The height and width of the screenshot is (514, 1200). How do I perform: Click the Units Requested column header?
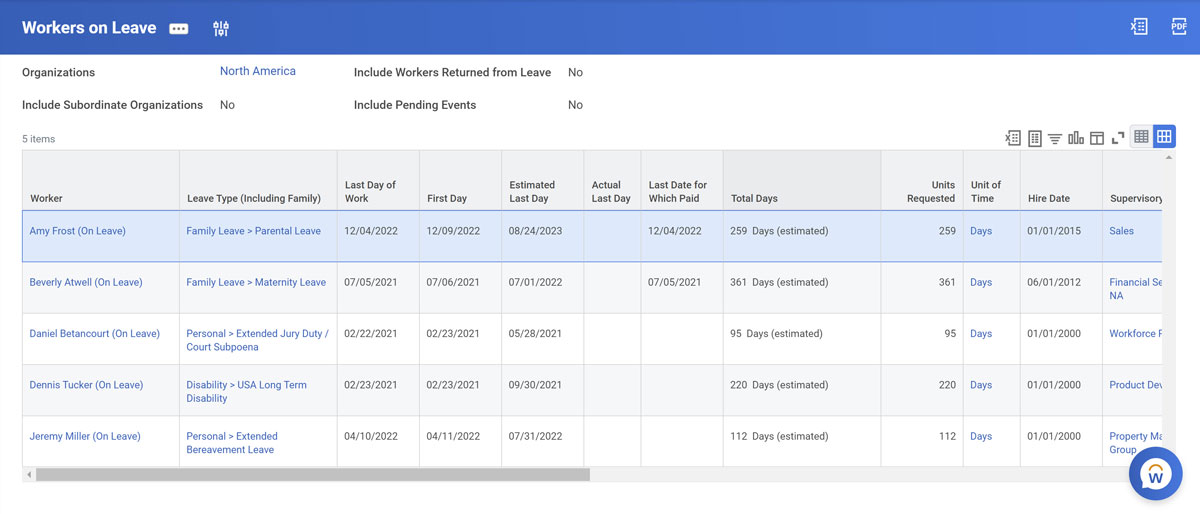click(922, 181)
